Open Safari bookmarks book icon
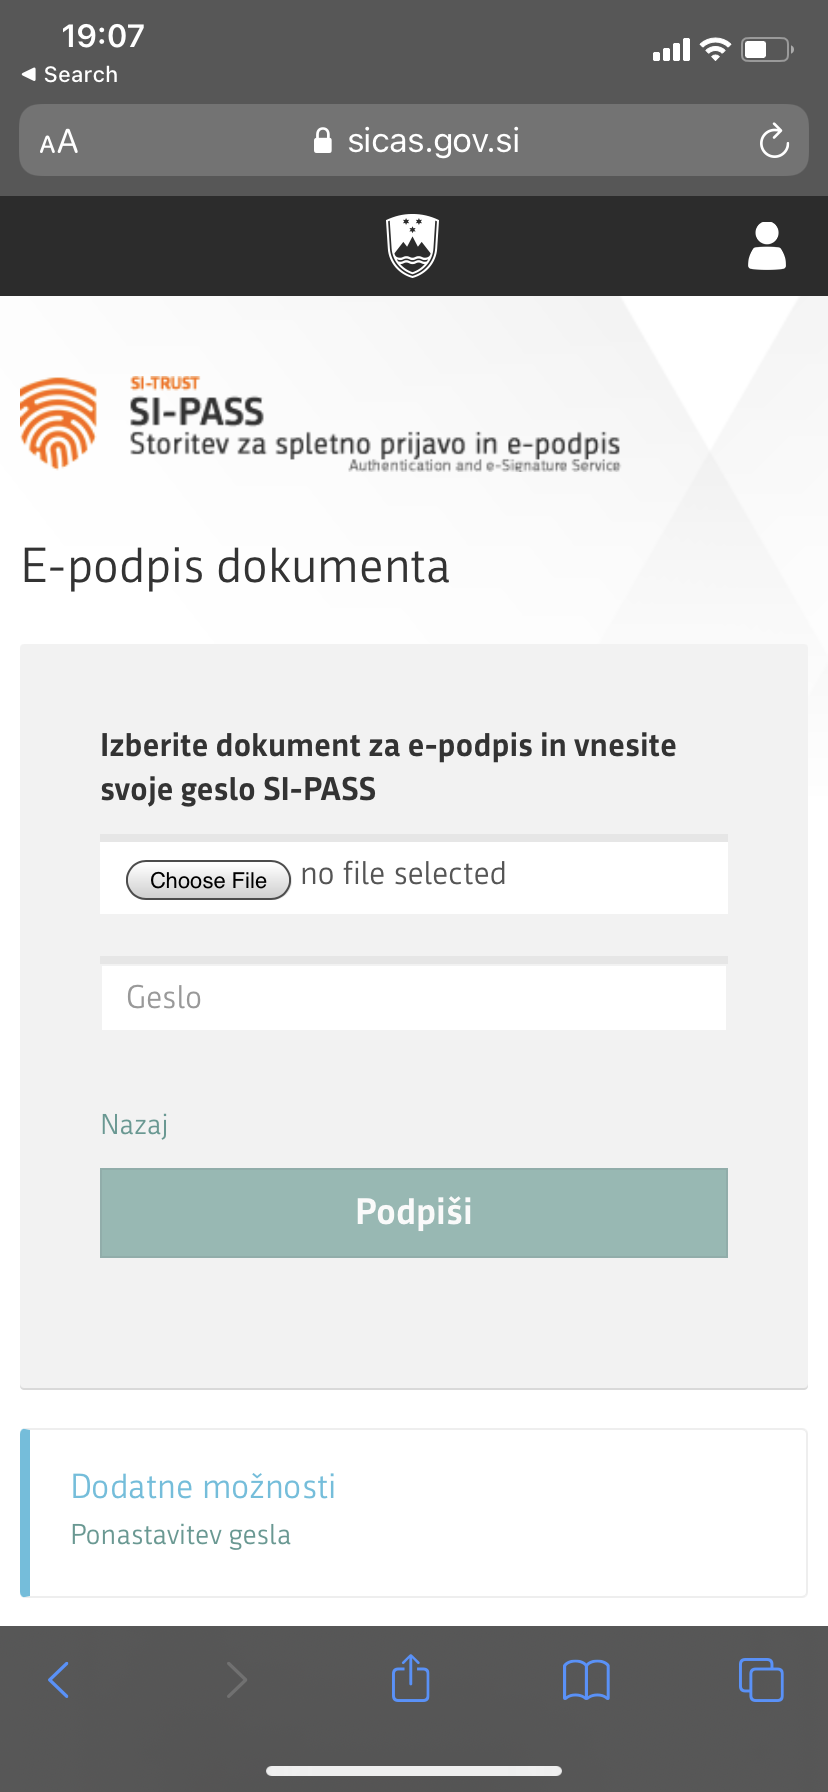This screenshot has height=1792, width=828. coord(586,1680)
